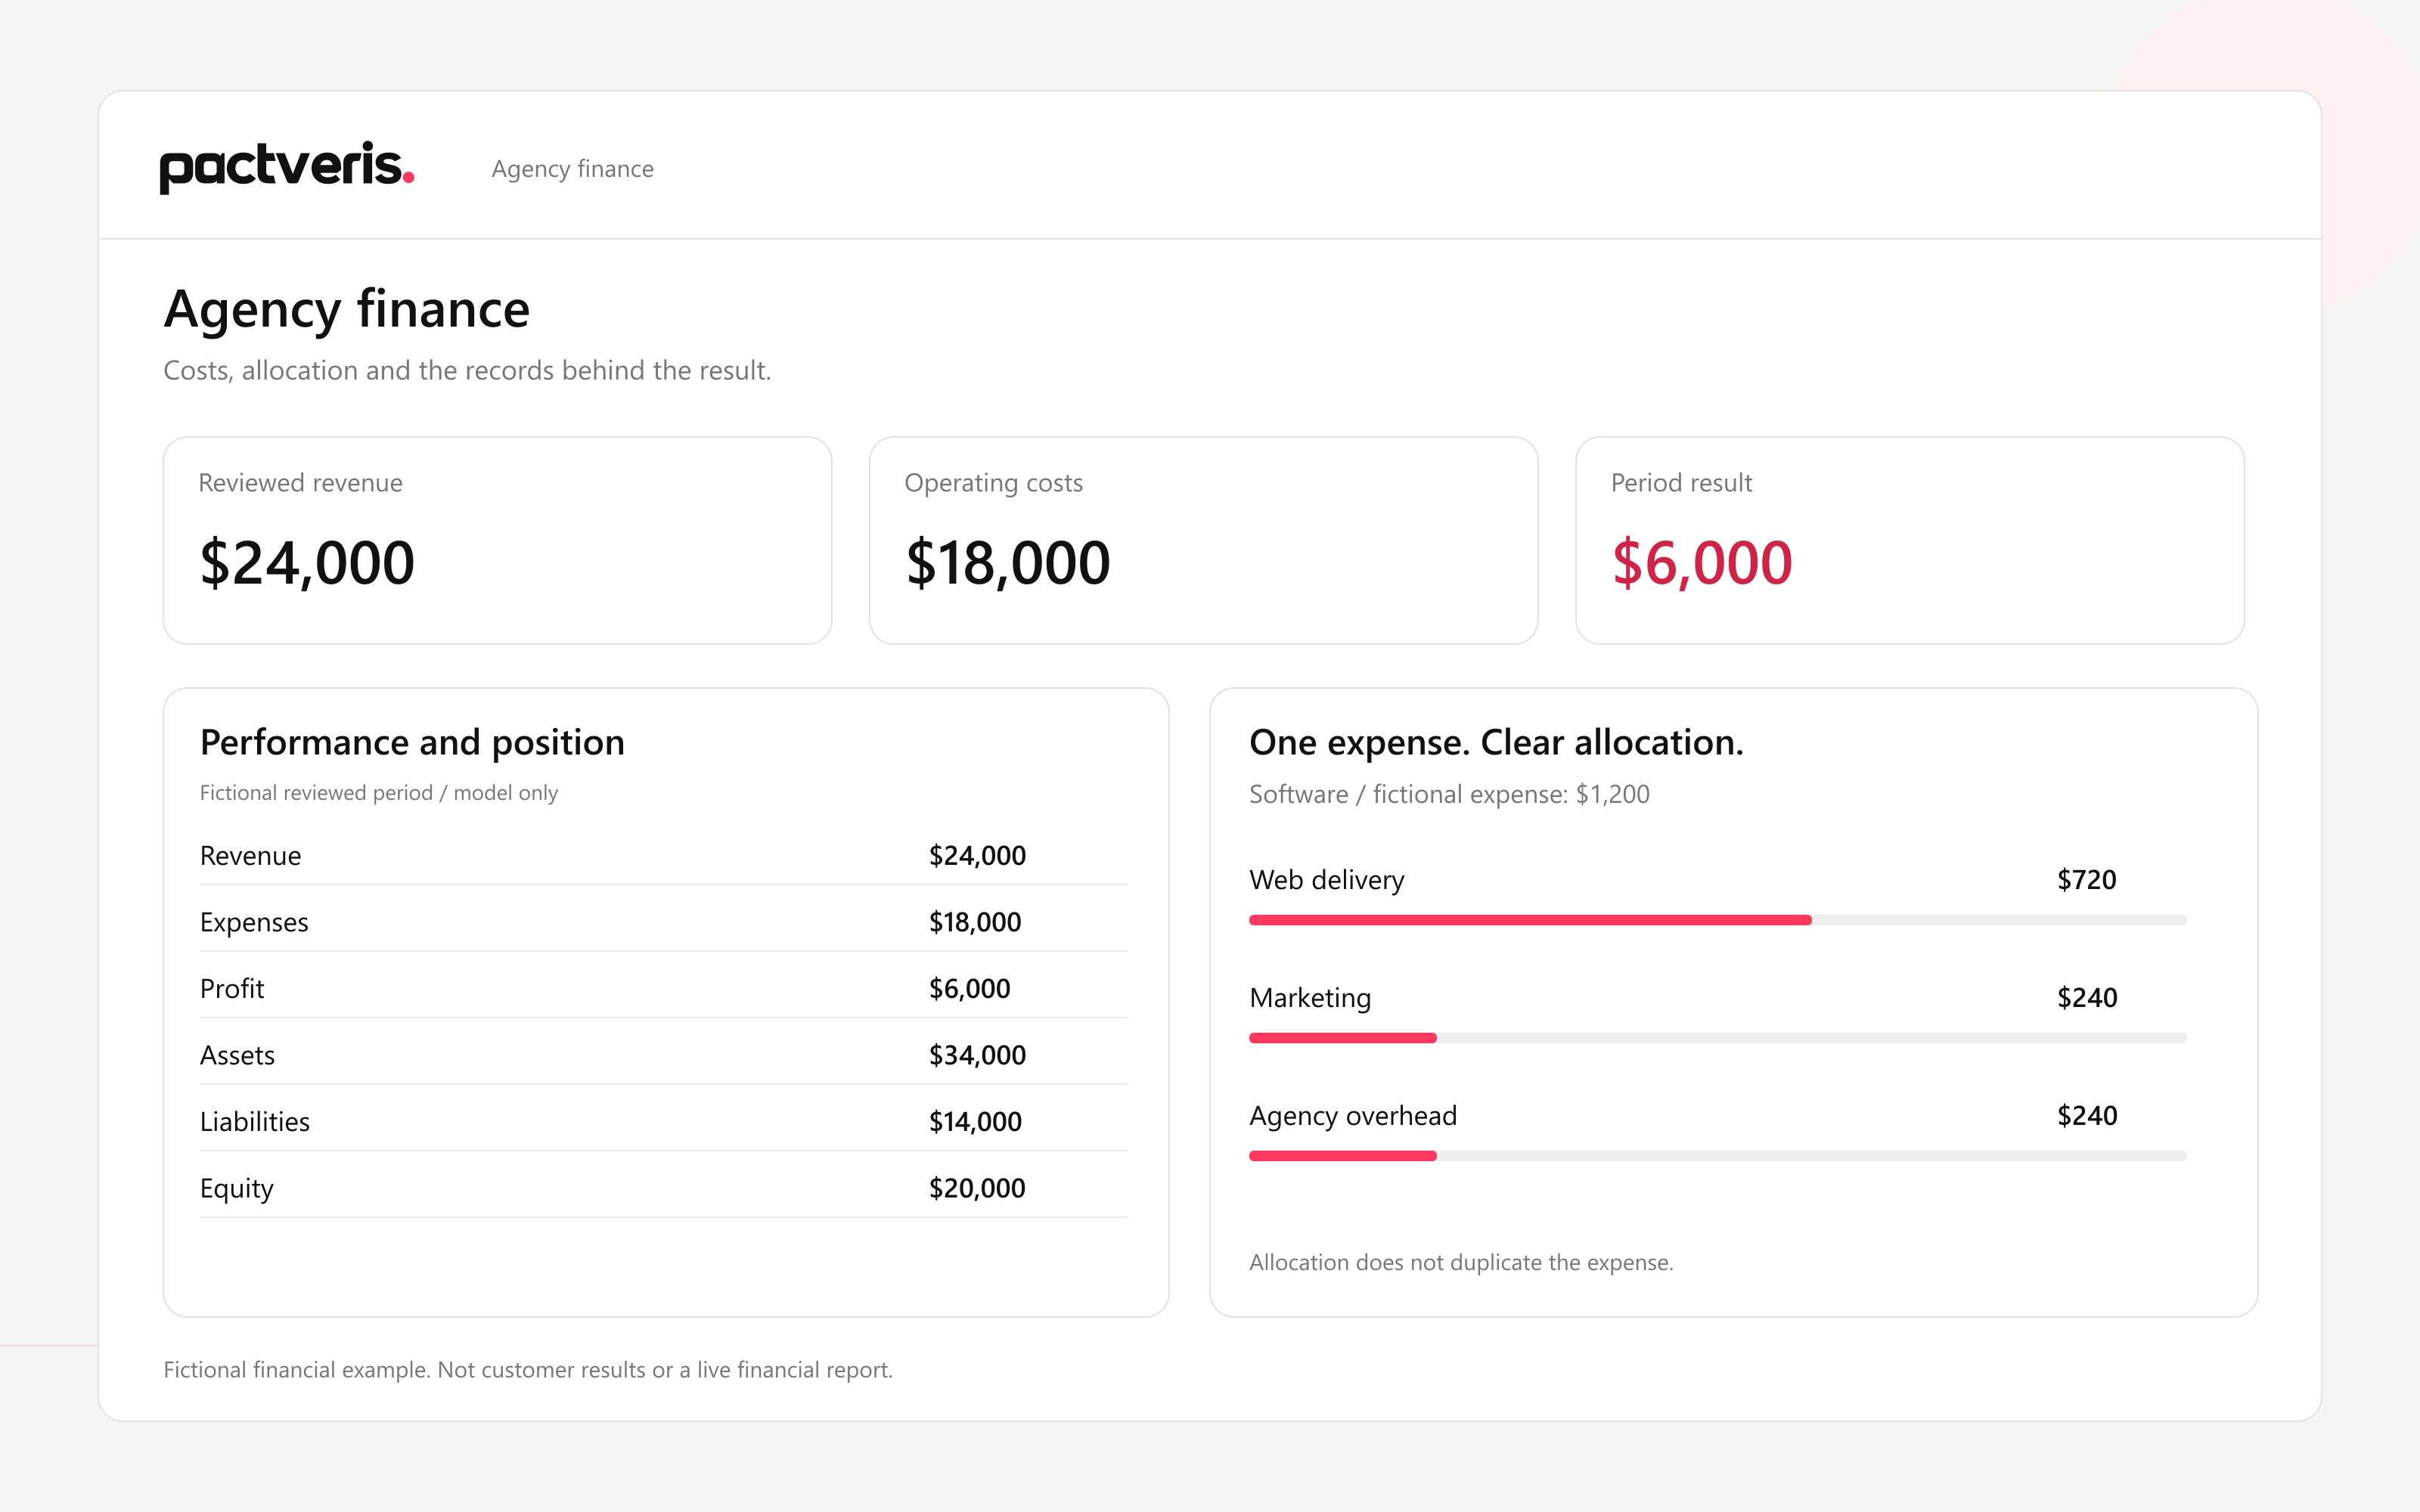
Task: Click the pactveris logo
Action: (x=287, y=166)
